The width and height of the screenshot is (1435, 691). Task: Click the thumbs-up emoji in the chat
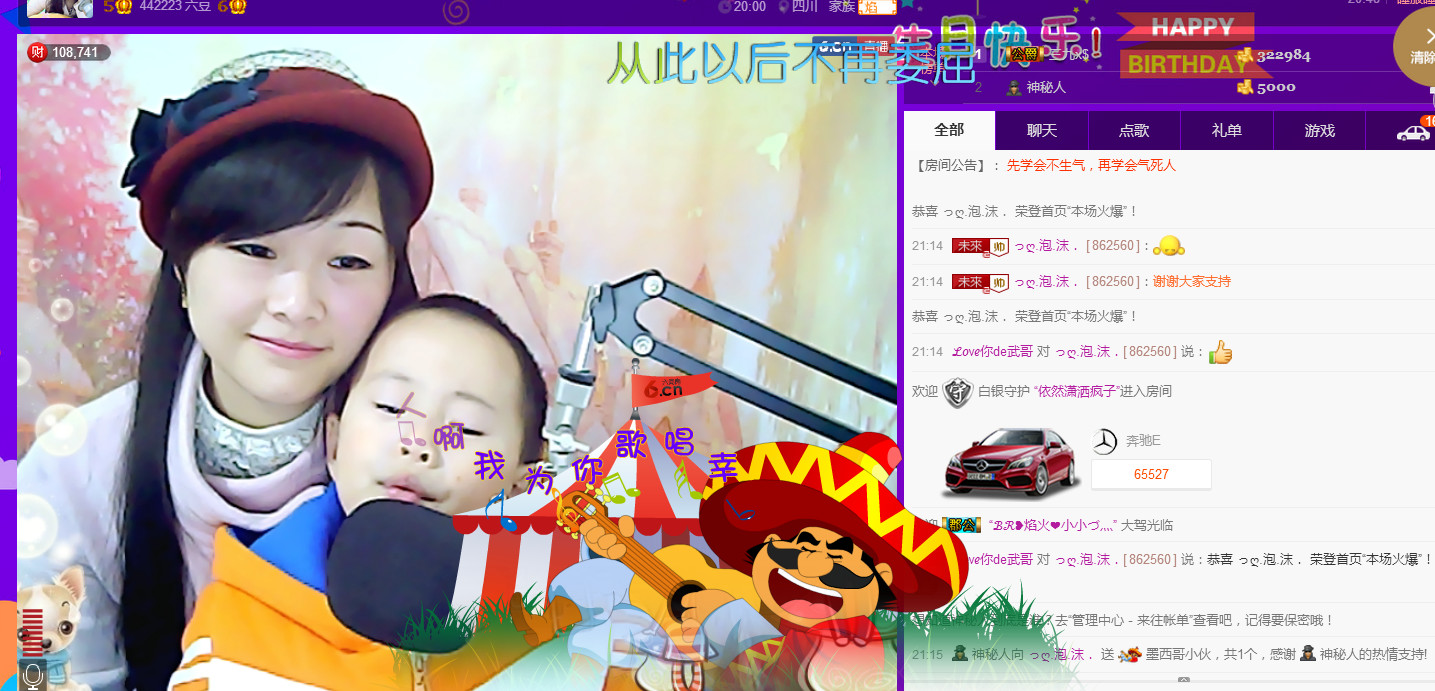pos(1220,352)
